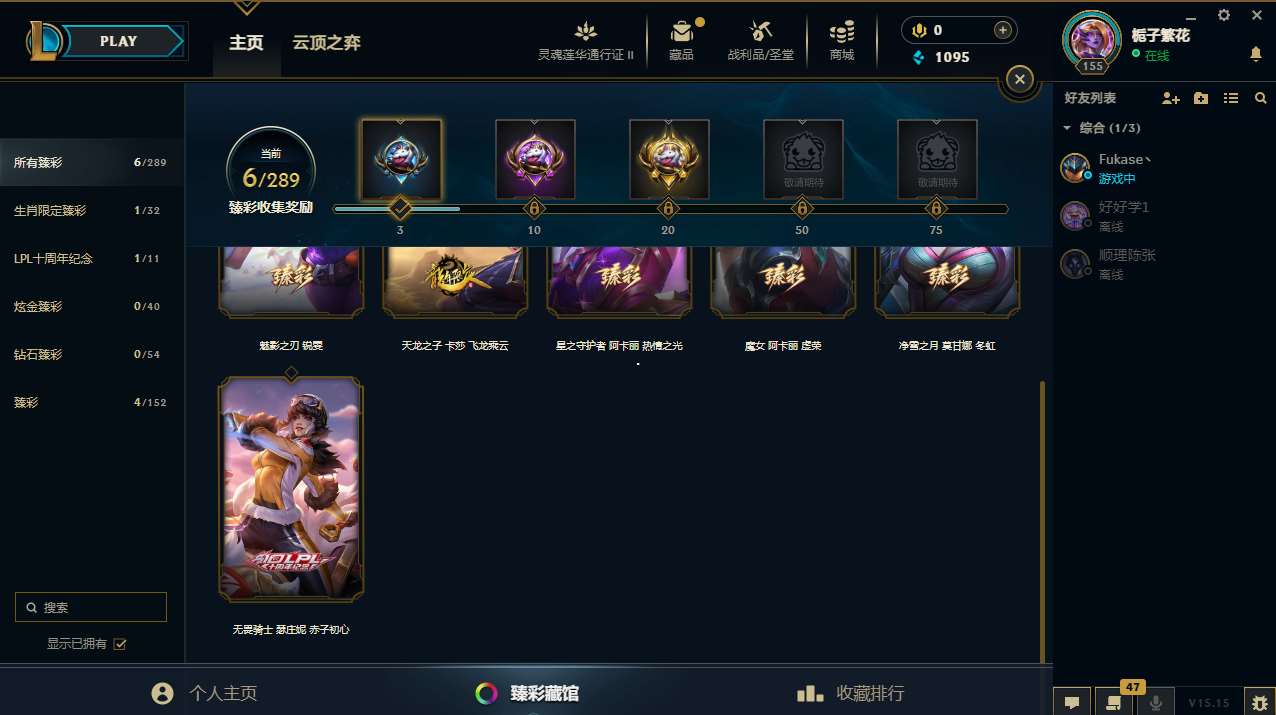This screenshot has height=715, width=1276.
Task: Open the 商城 store icon
Action: (x=842, y=32)
